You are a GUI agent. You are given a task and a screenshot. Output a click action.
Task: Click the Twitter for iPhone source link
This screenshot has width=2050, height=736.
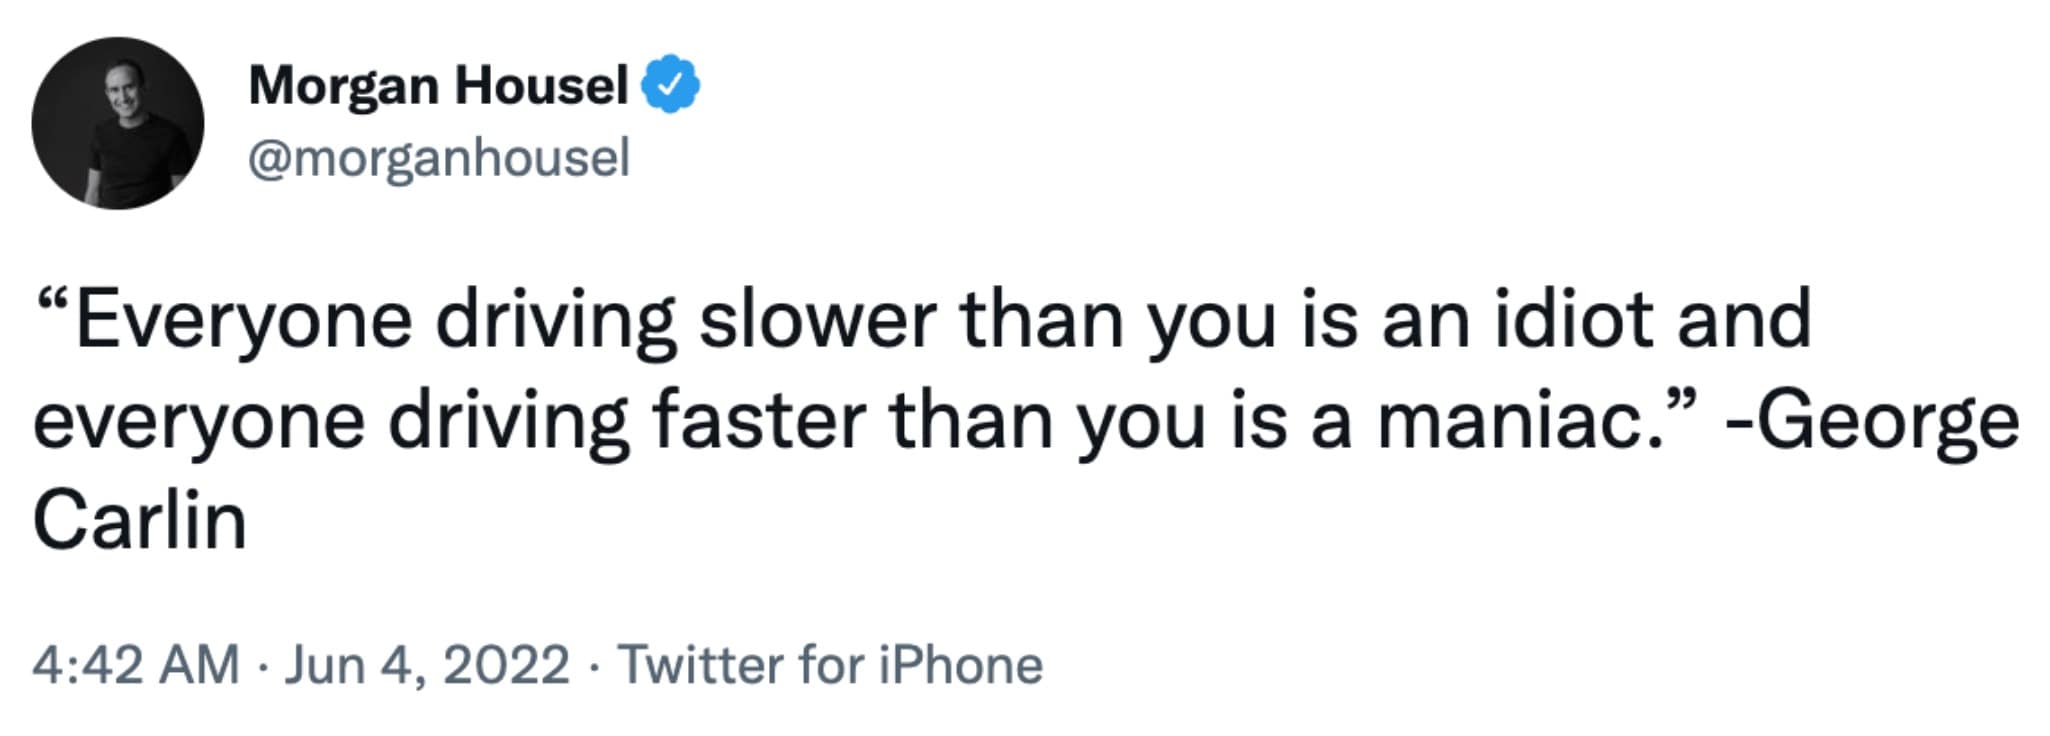(830, 665)
